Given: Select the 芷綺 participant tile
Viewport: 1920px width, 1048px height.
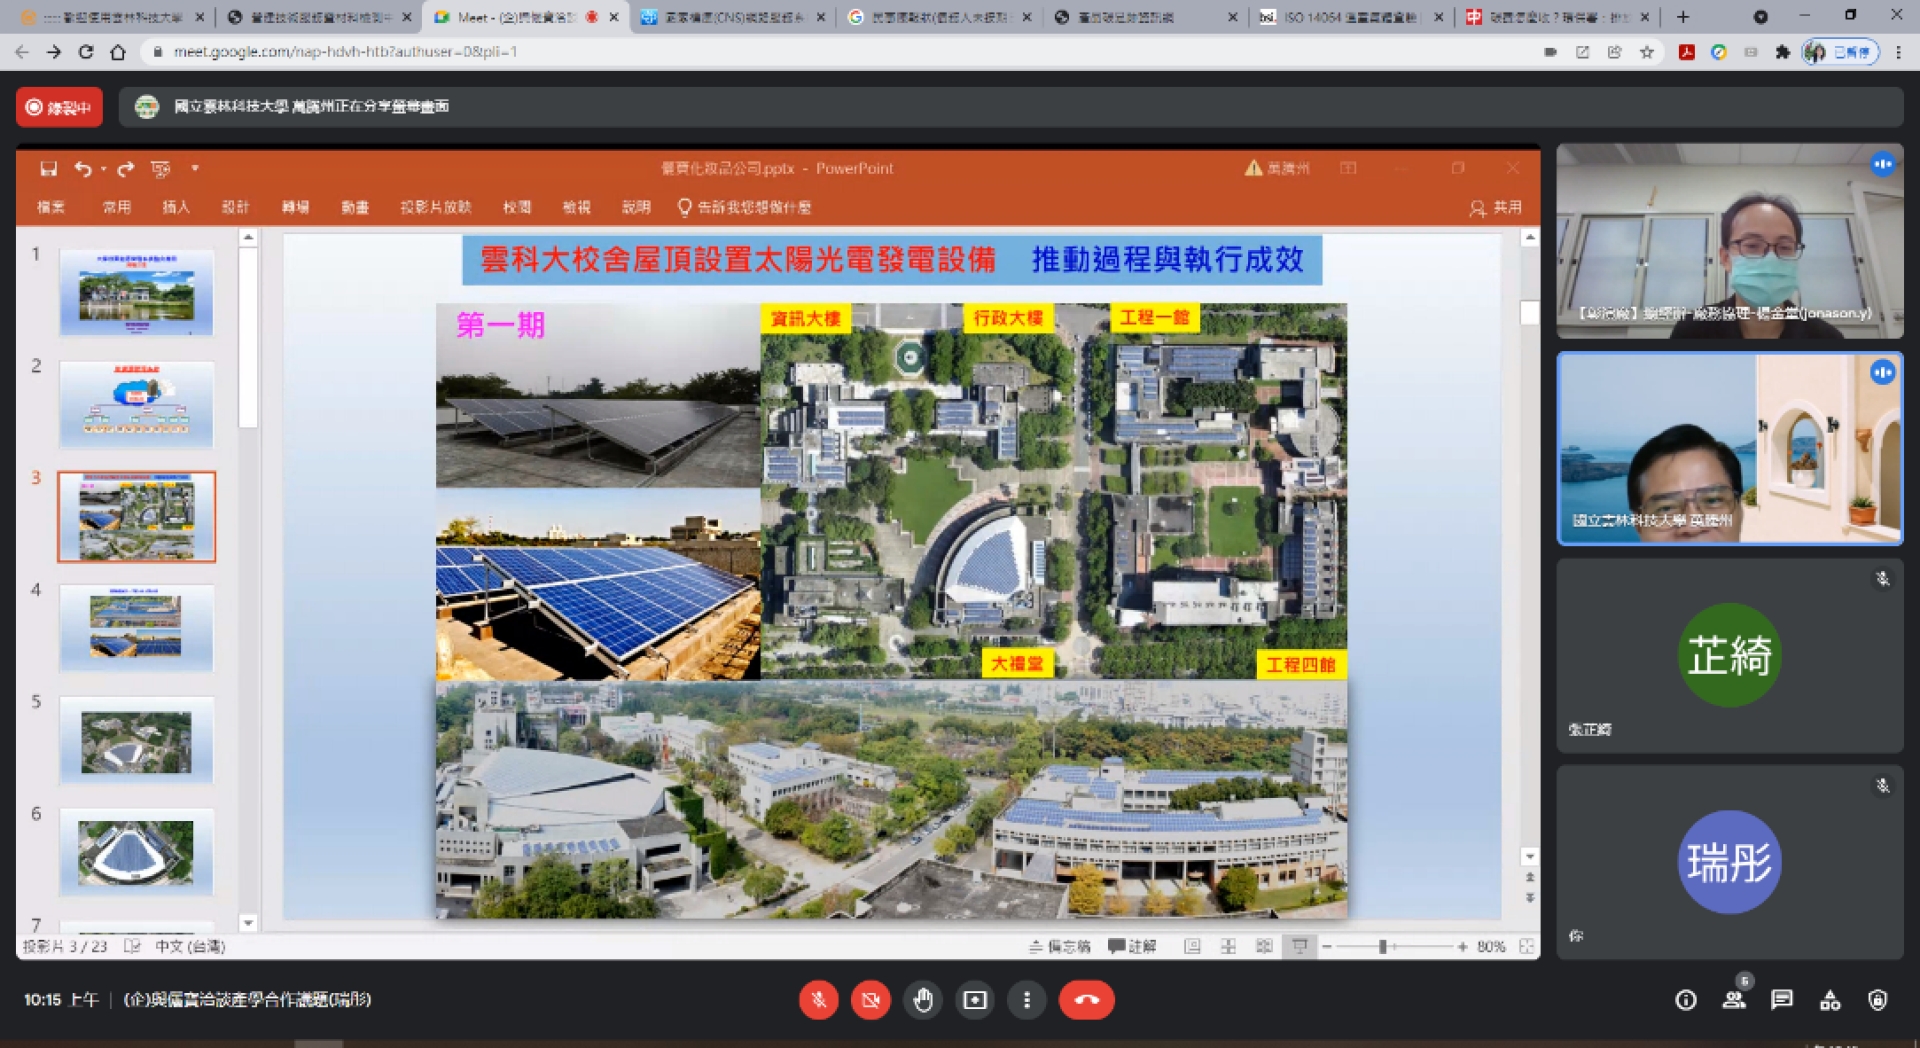Looking at the screenshot, I should (1729, 655).
